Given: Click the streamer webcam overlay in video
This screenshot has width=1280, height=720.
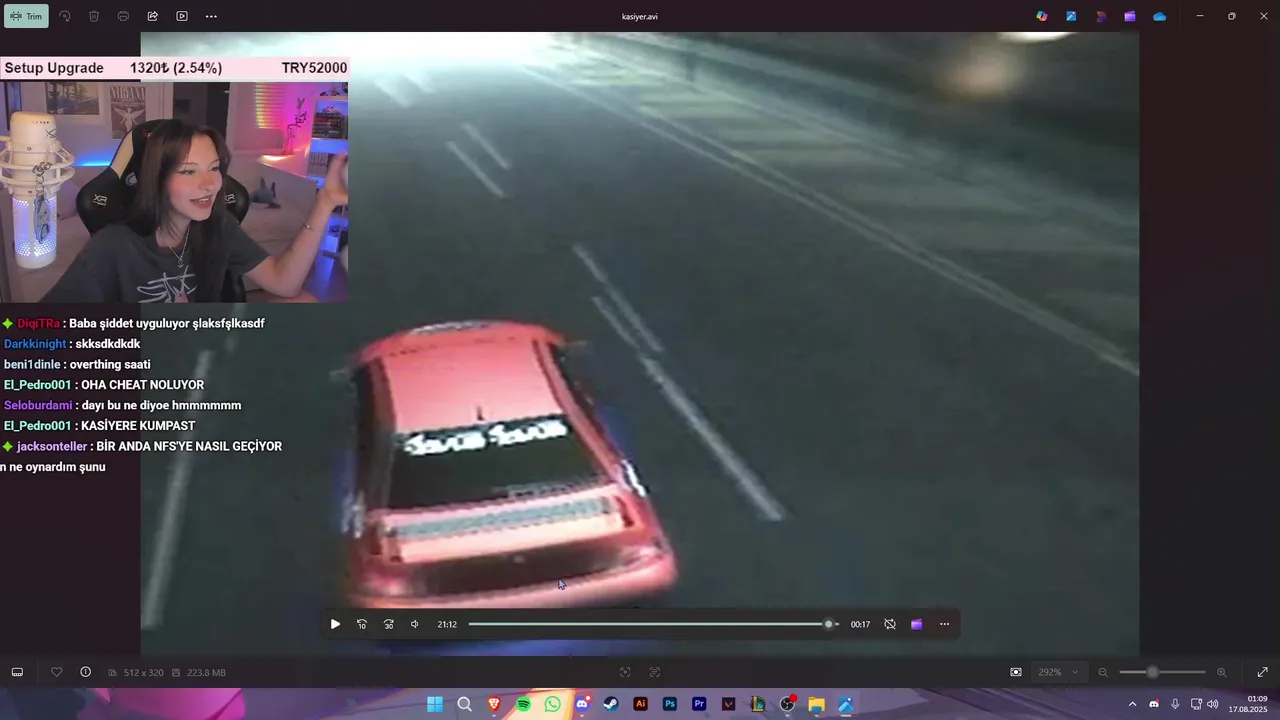Looking at the screenshot, I should (x=174, y=192).
